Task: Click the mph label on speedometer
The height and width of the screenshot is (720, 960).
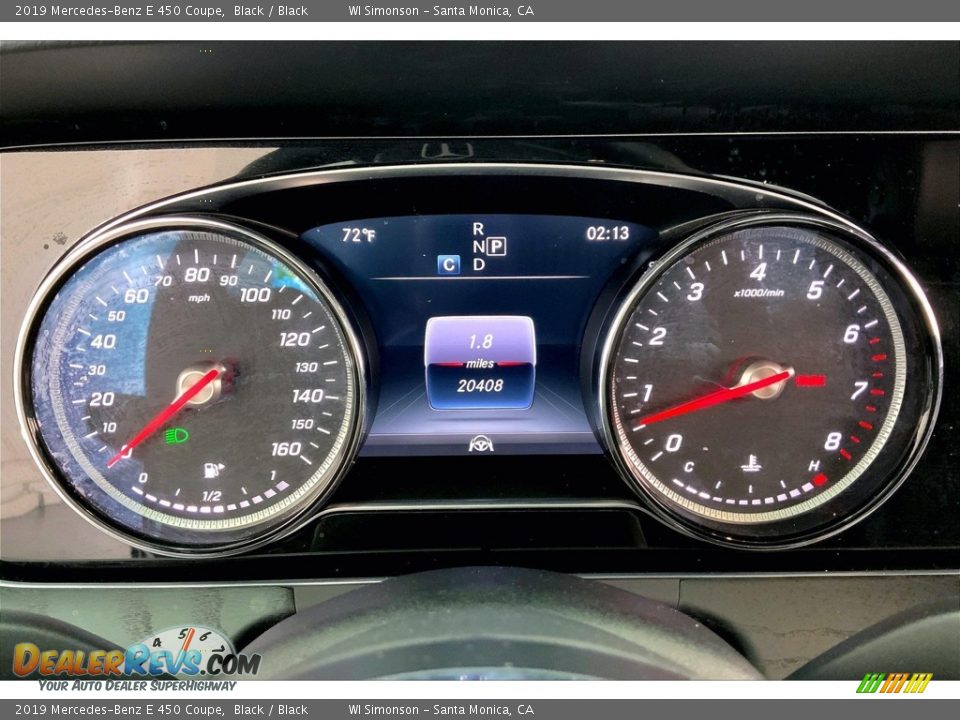Action: click(199, 298)
